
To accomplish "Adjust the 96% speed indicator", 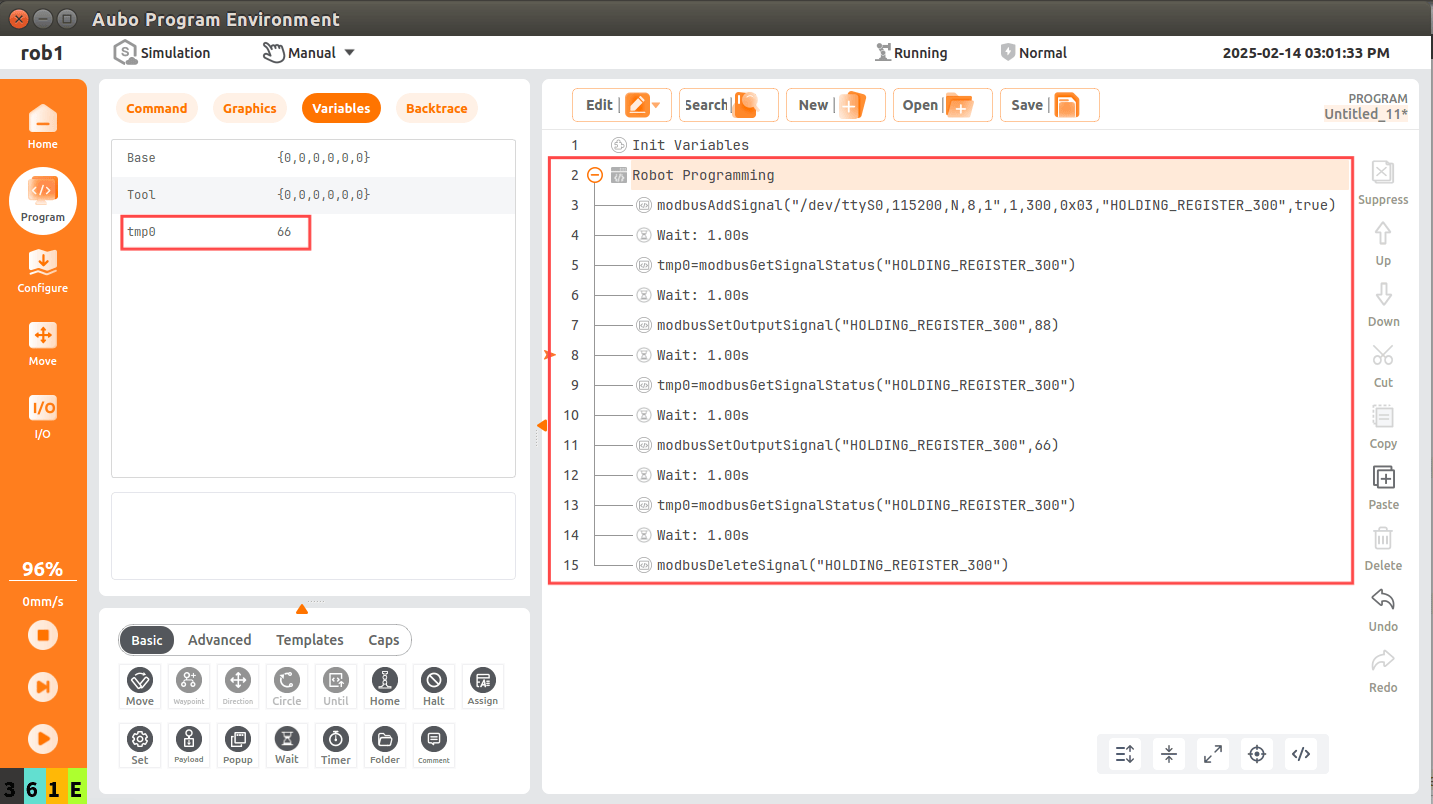I will [x=43, y=569].
